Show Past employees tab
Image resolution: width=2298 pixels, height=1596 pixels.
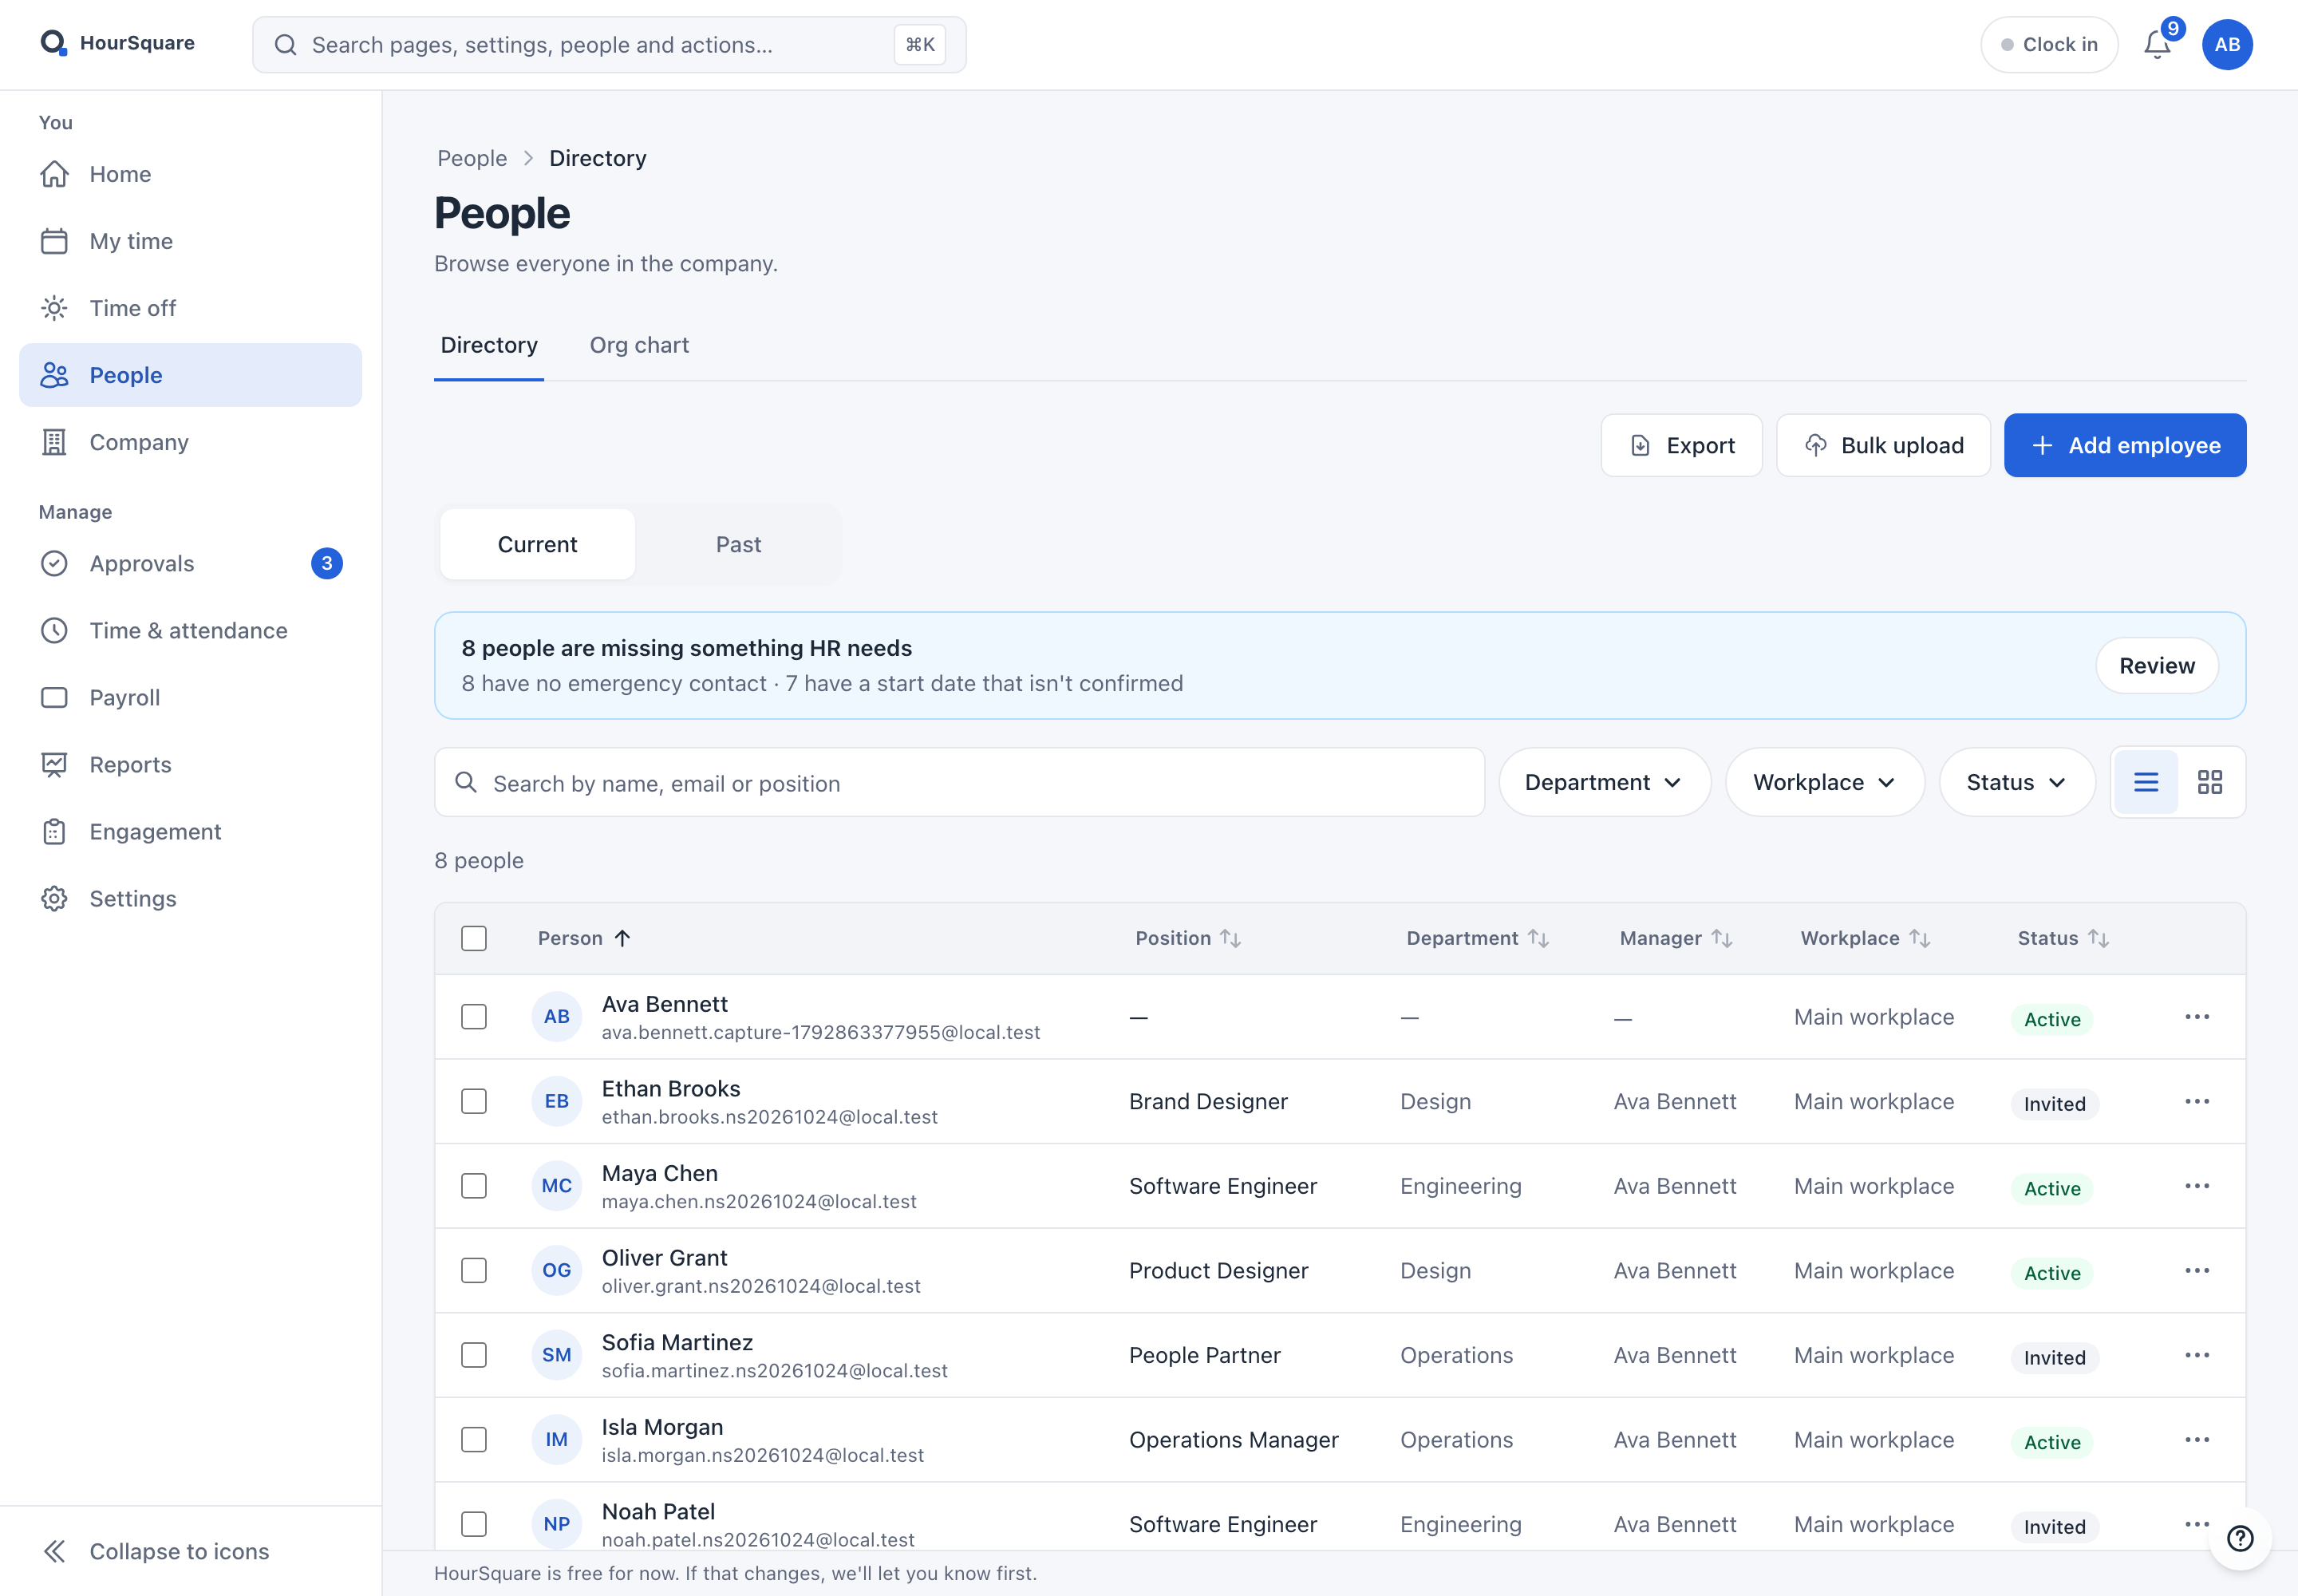click(x=738, y=545)
